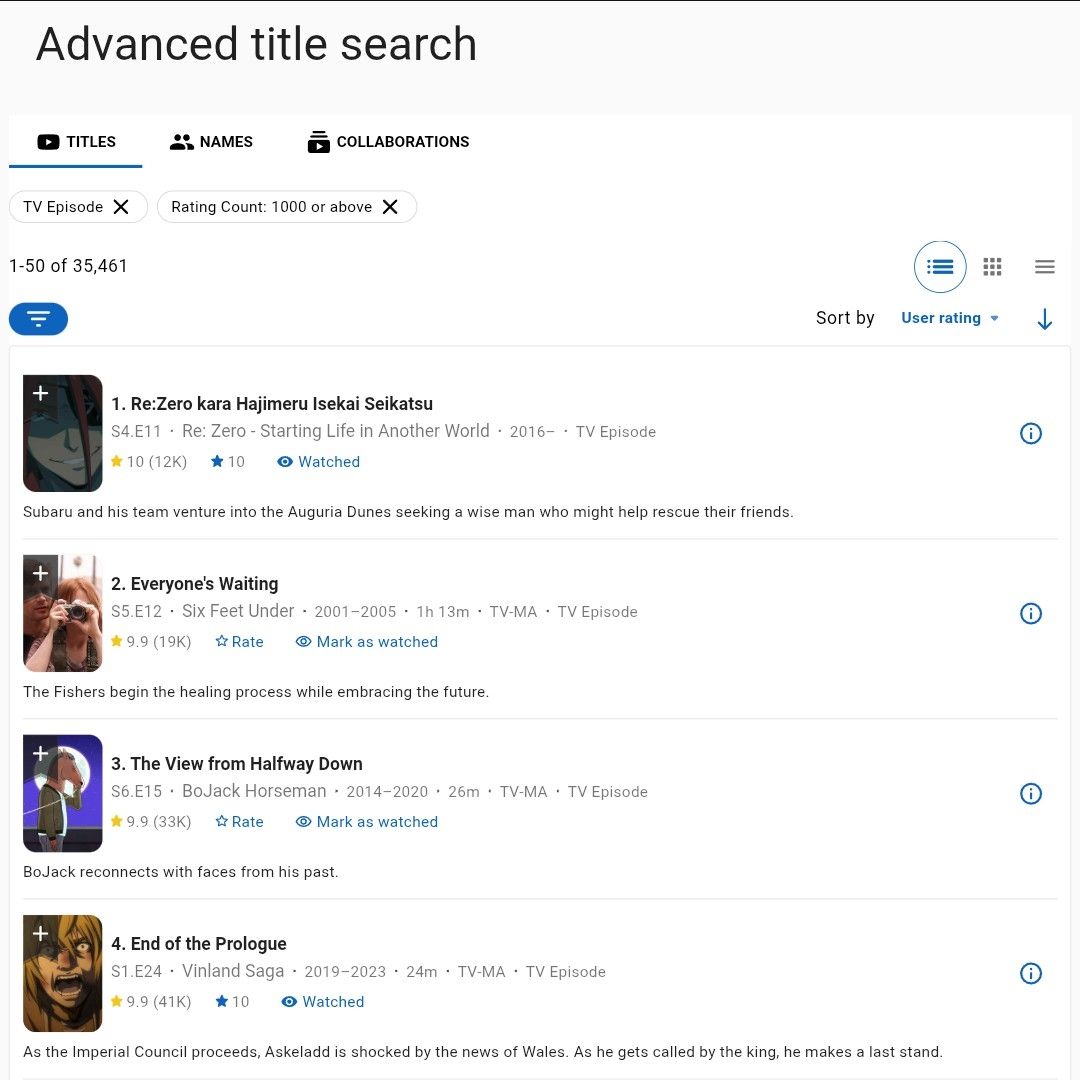Screen dimensions: 1080x1080
Task: Open Re:Zero kara Hajimeru Isekai Seikatsu title
Action: [272, 404]
